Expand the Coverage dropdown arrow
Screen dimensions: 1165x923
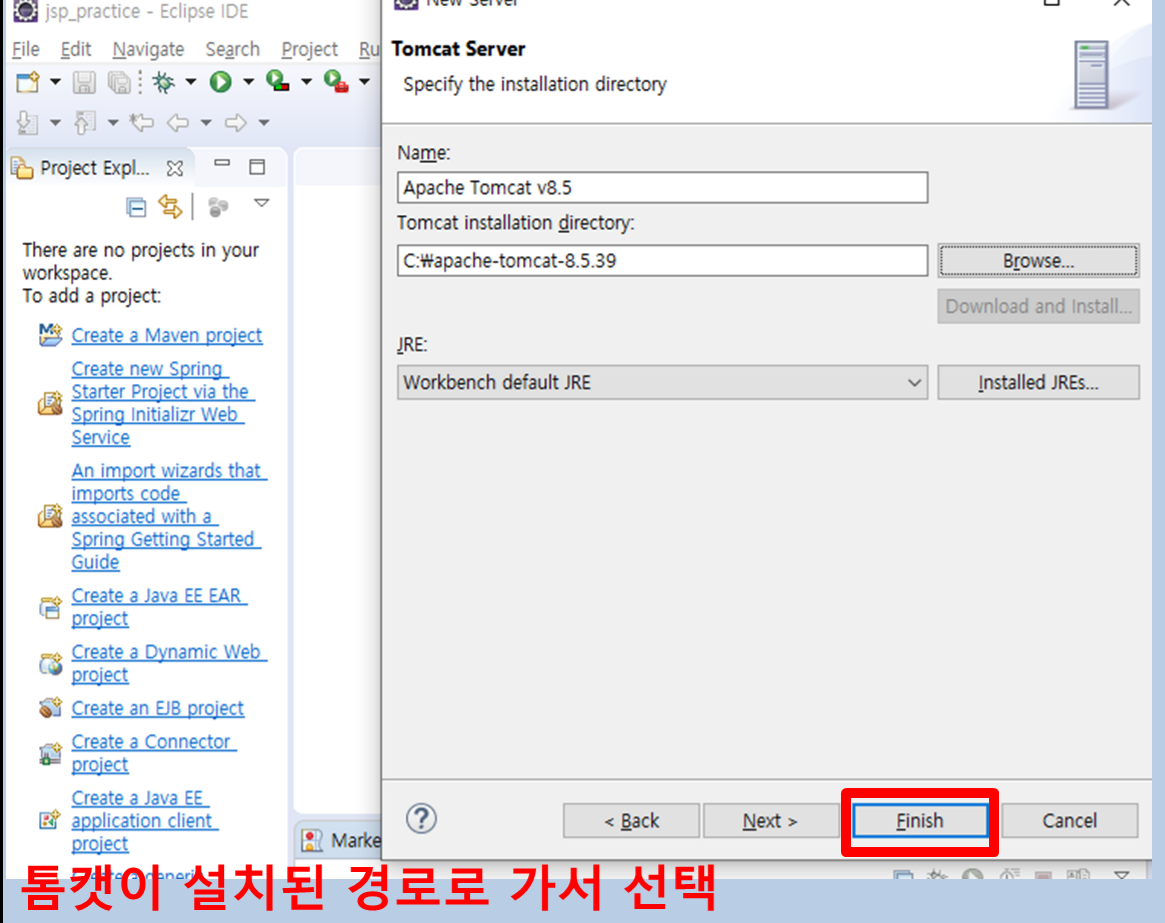click(306, 82)
